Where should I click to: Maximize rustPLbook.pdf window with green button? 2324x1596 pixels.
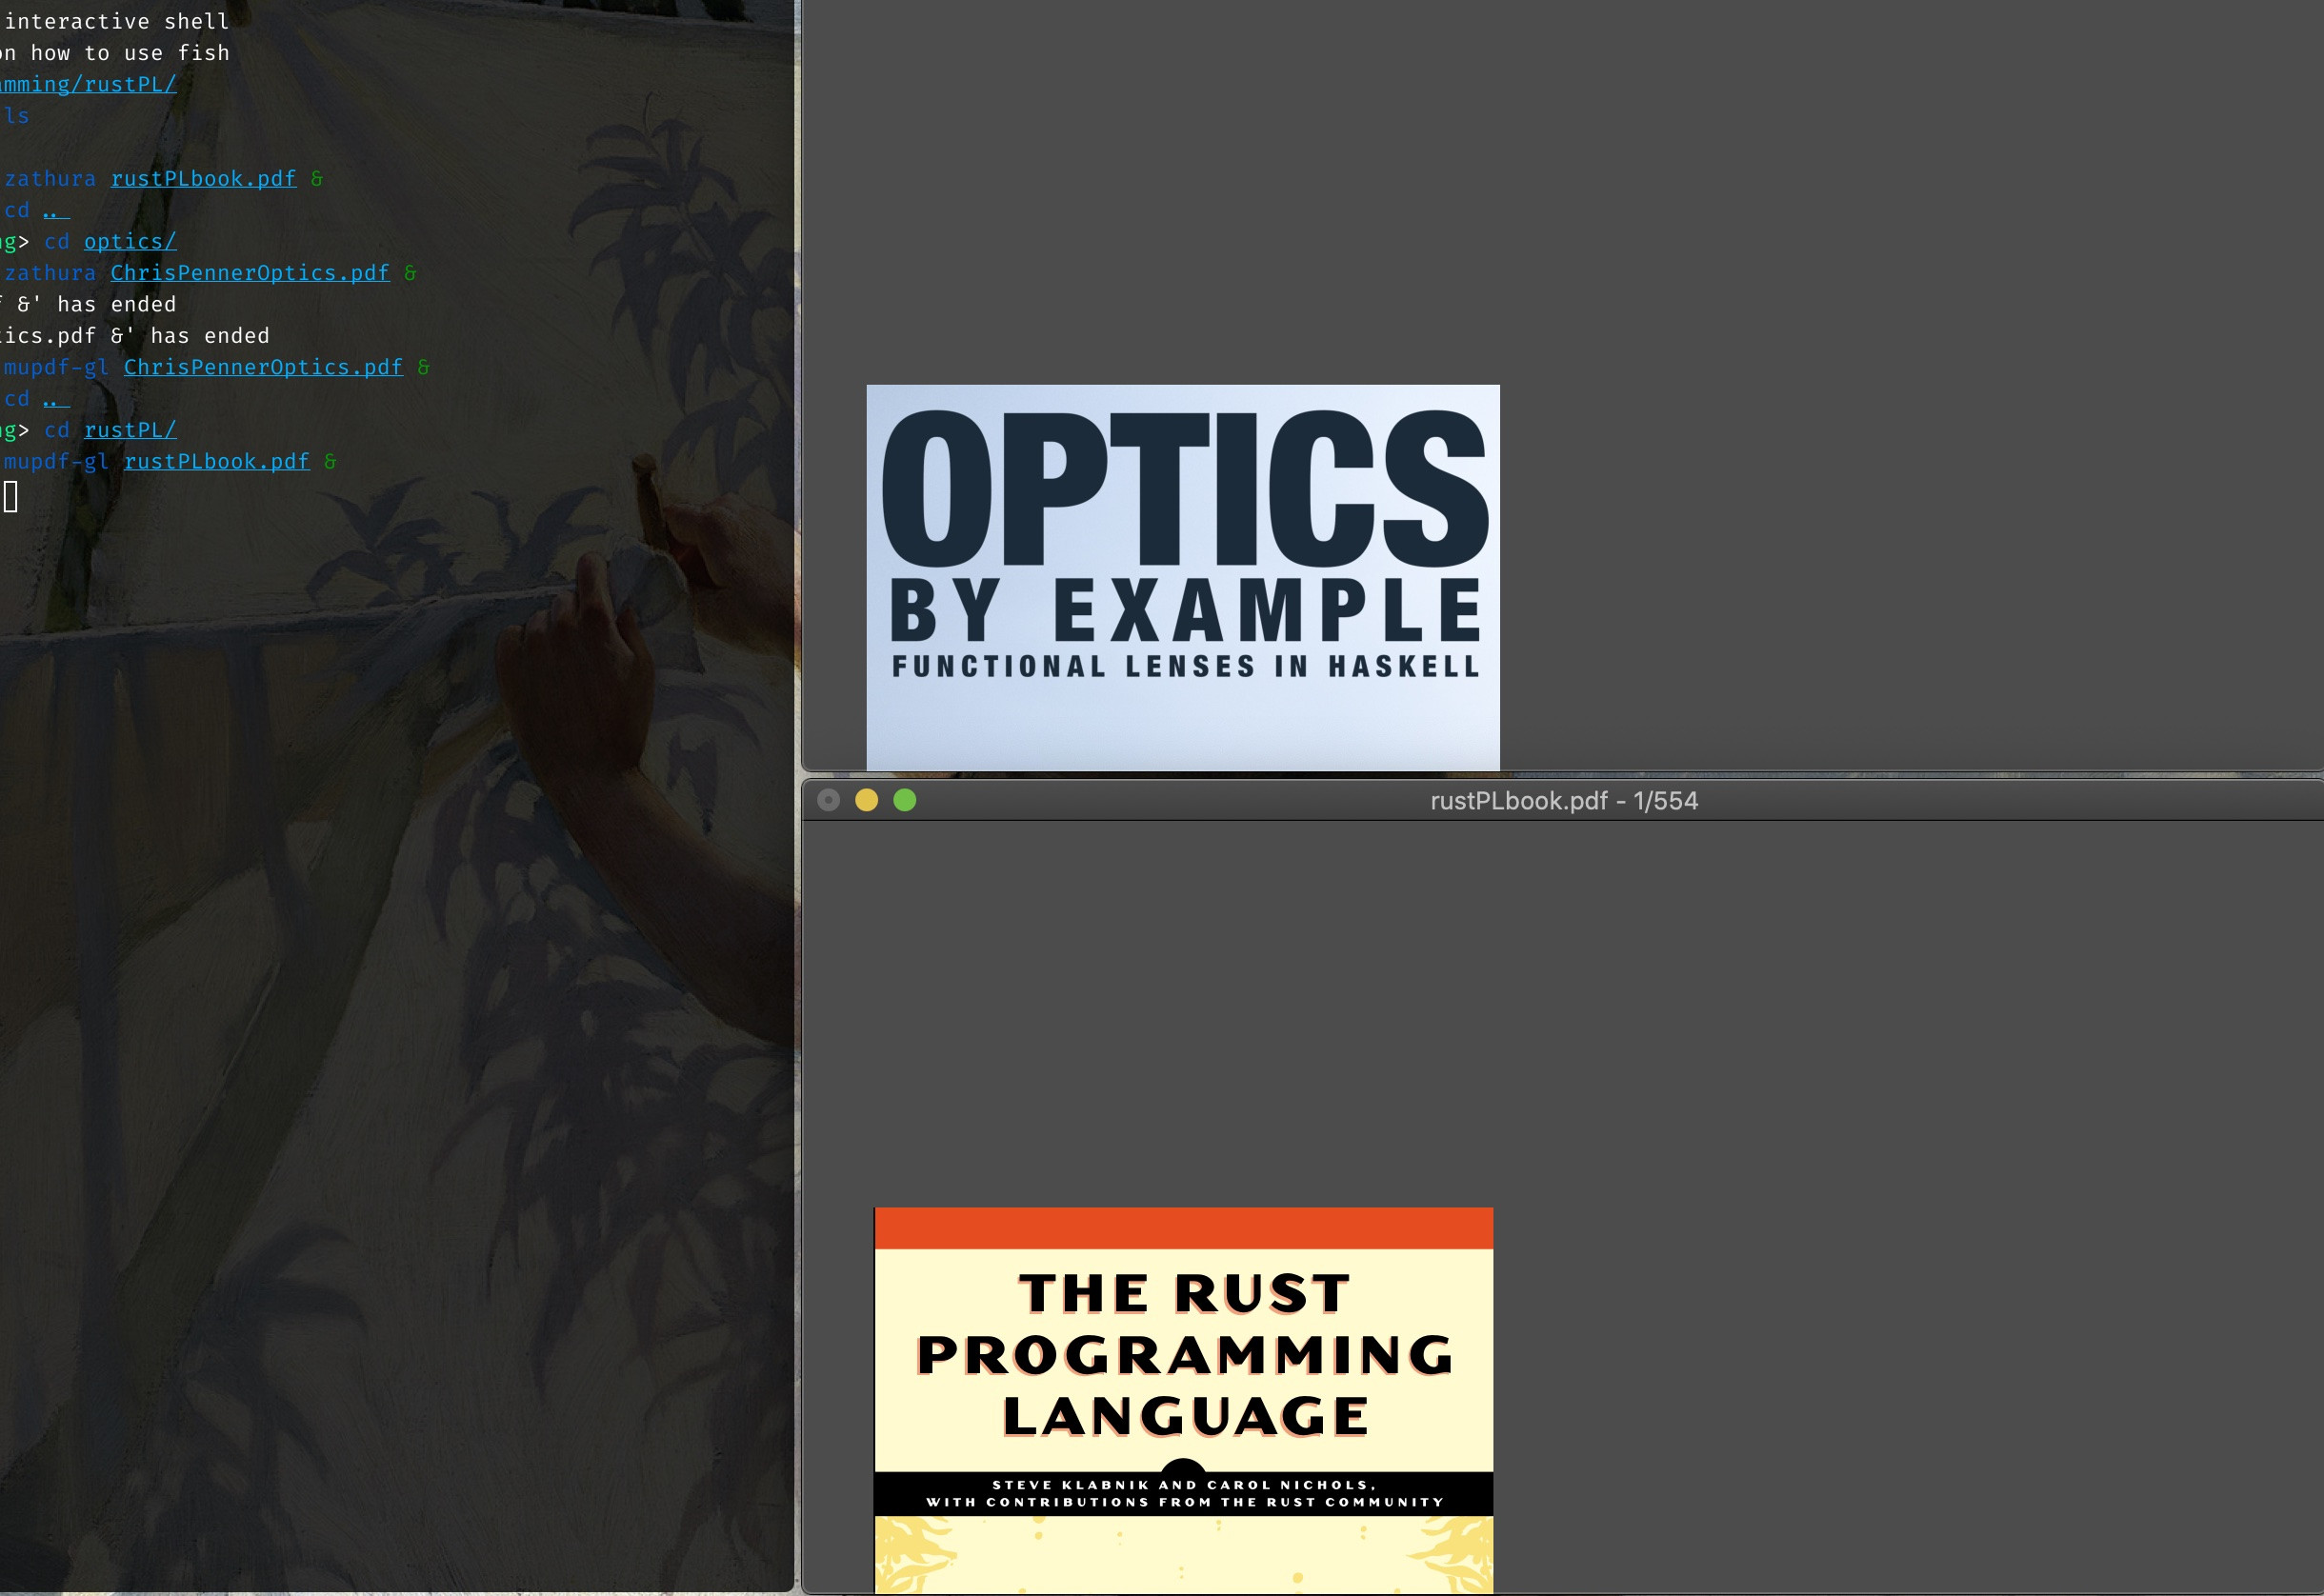pos(904,800)
